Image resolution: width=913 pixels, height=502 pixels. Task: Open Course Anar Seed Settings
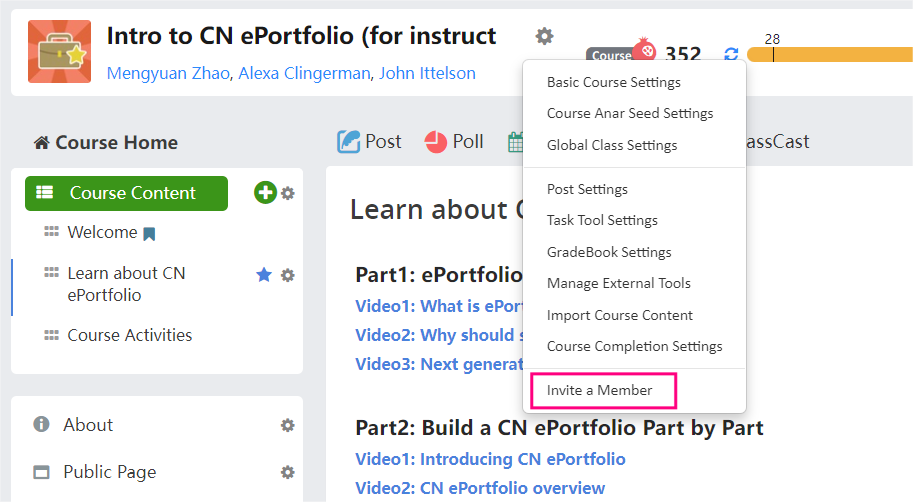(630, 113)
